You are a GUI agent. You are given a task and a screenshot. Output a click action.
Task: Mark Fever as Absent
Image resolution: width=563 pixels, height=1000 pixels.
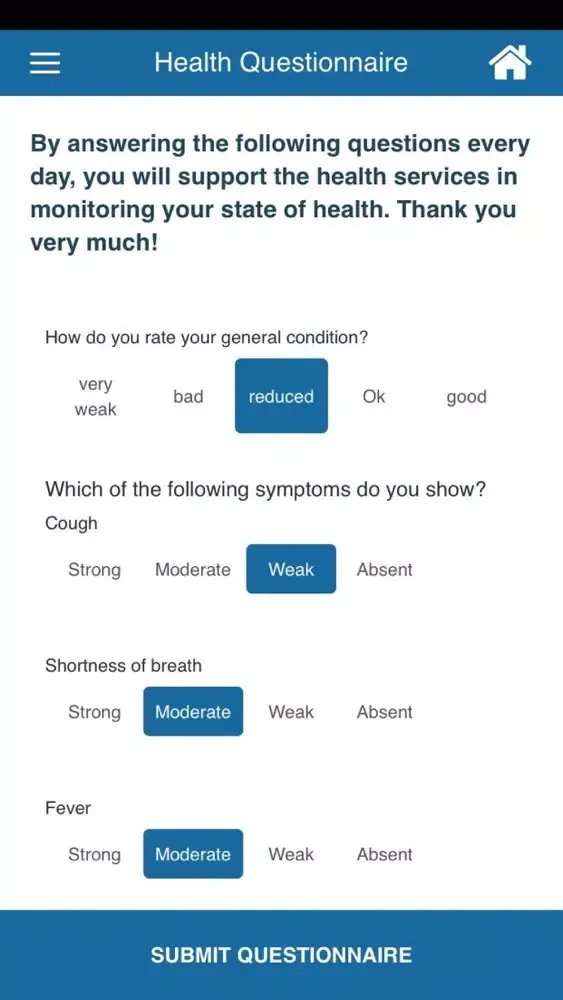(384, 854)
